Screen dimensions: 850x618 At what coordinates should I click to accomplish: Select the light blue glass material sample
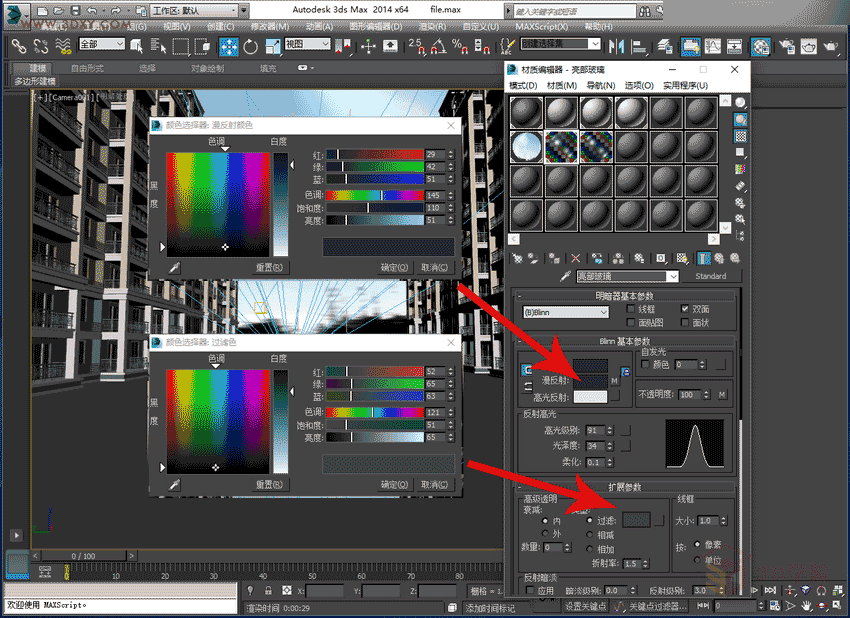526,146
